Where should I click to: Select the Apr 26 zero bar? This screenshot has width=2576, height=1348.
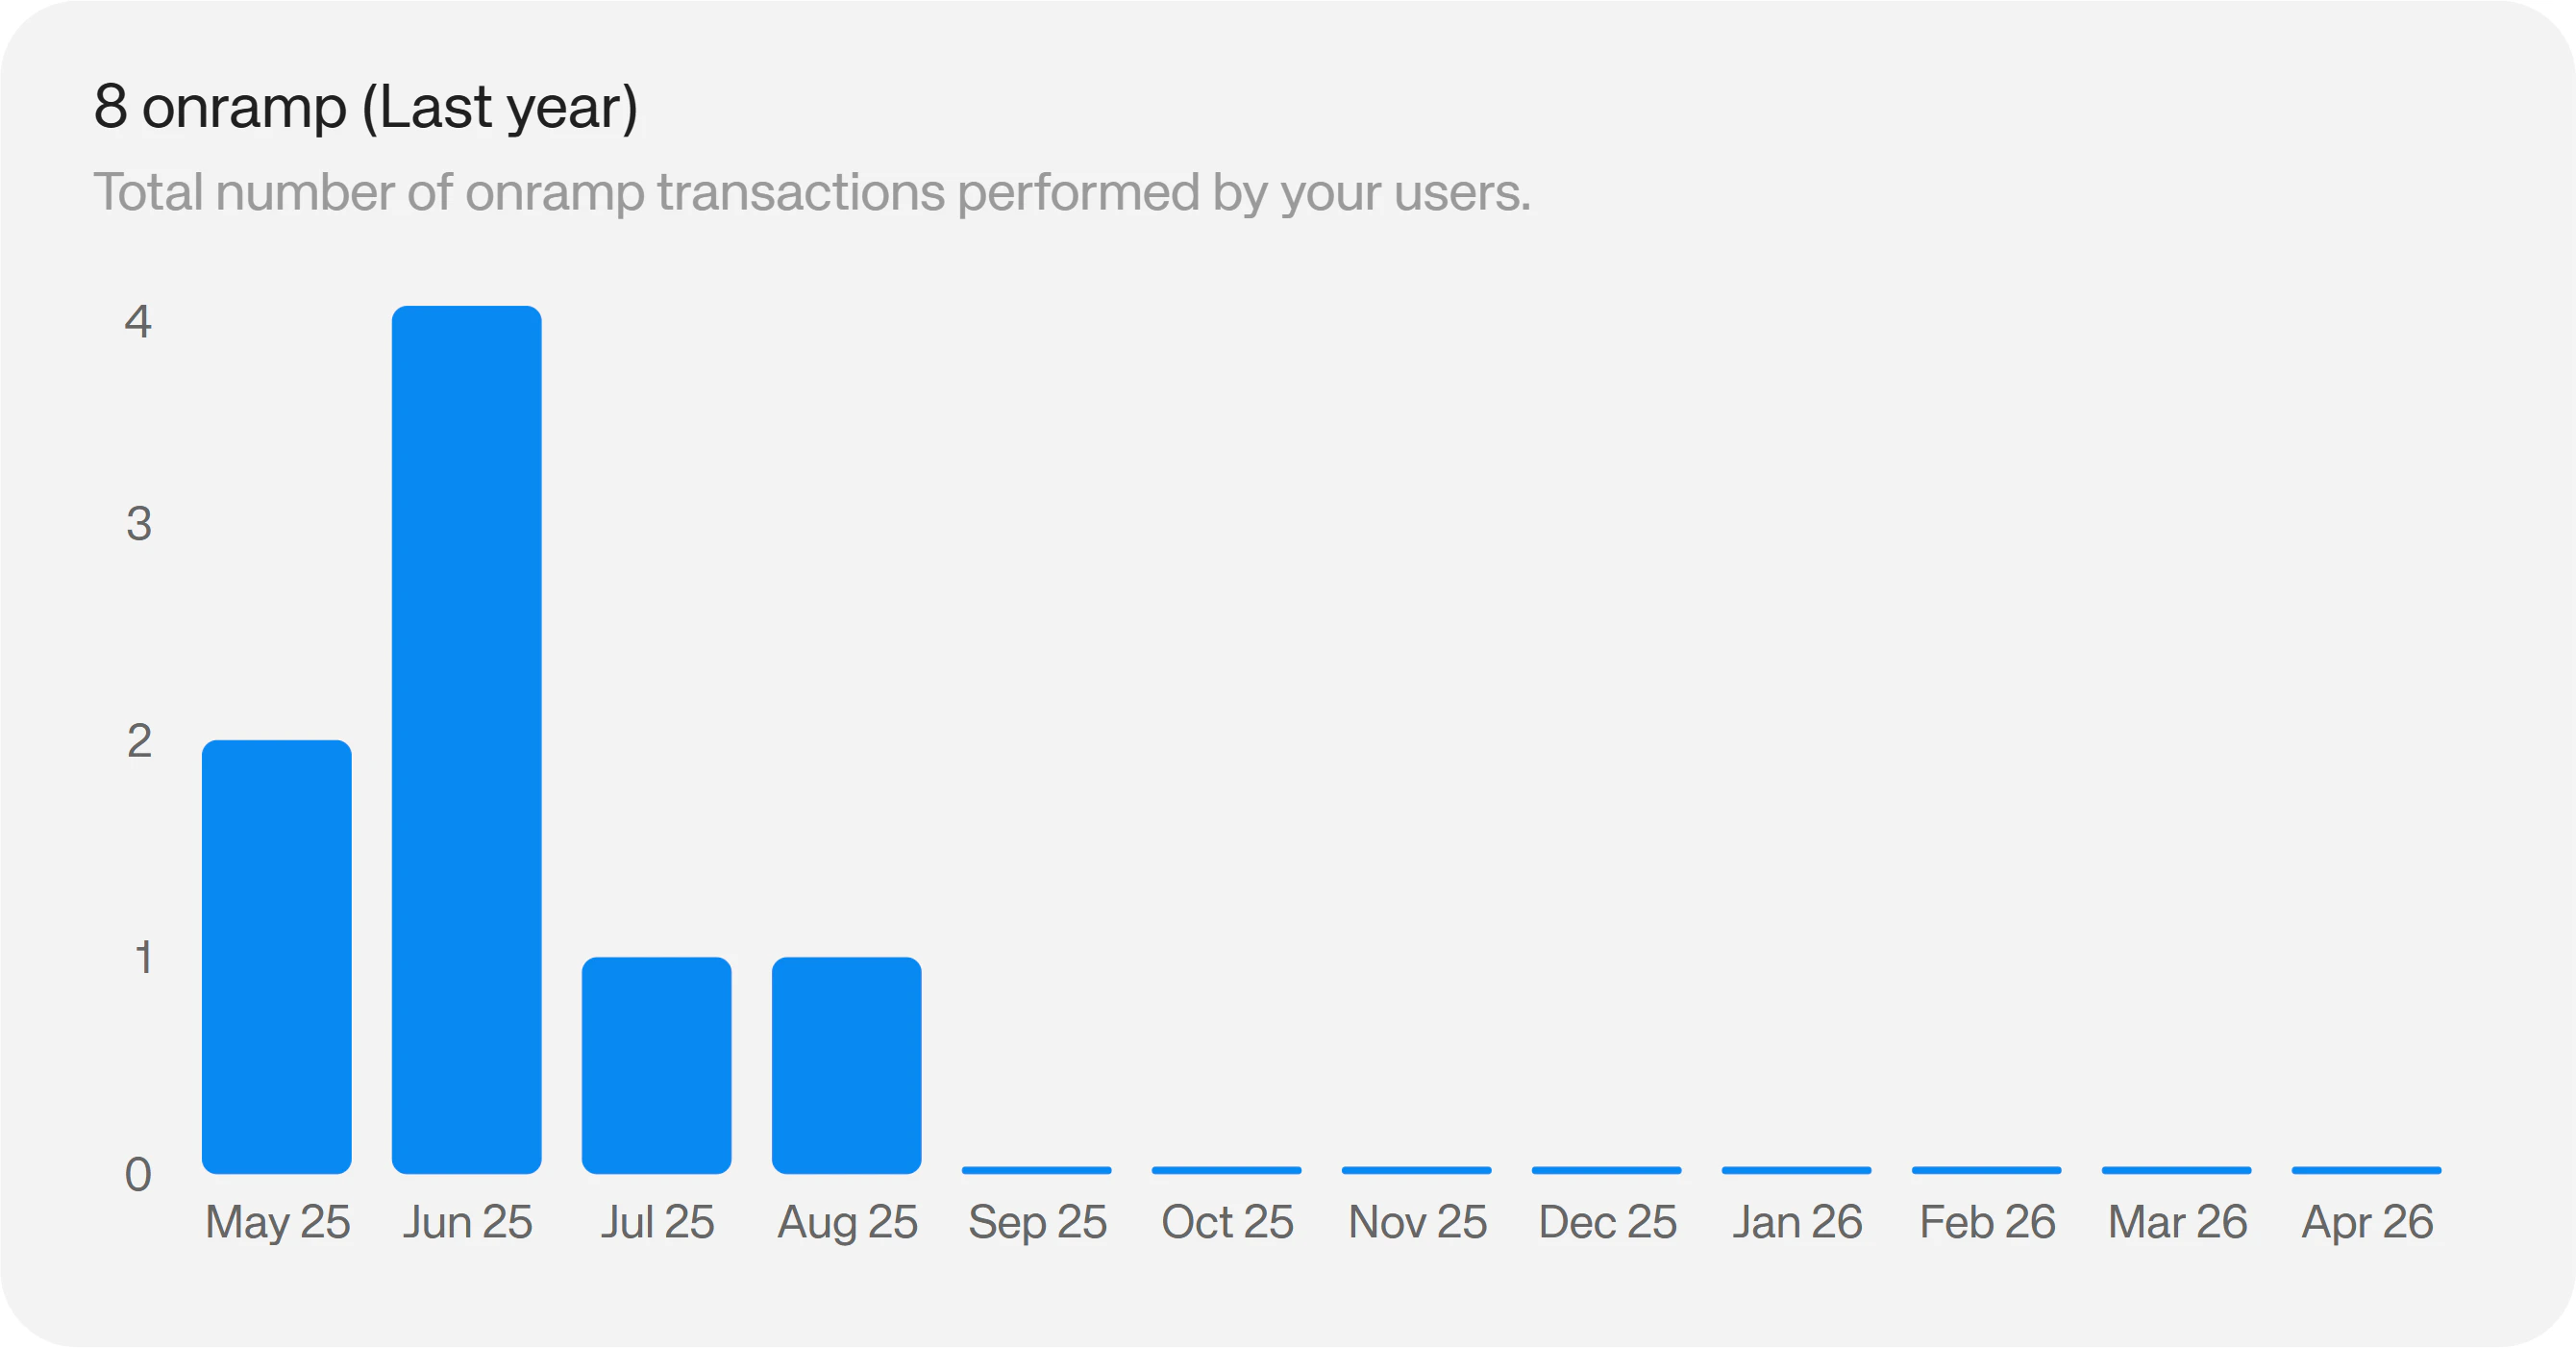(x=2366, y=1170)
